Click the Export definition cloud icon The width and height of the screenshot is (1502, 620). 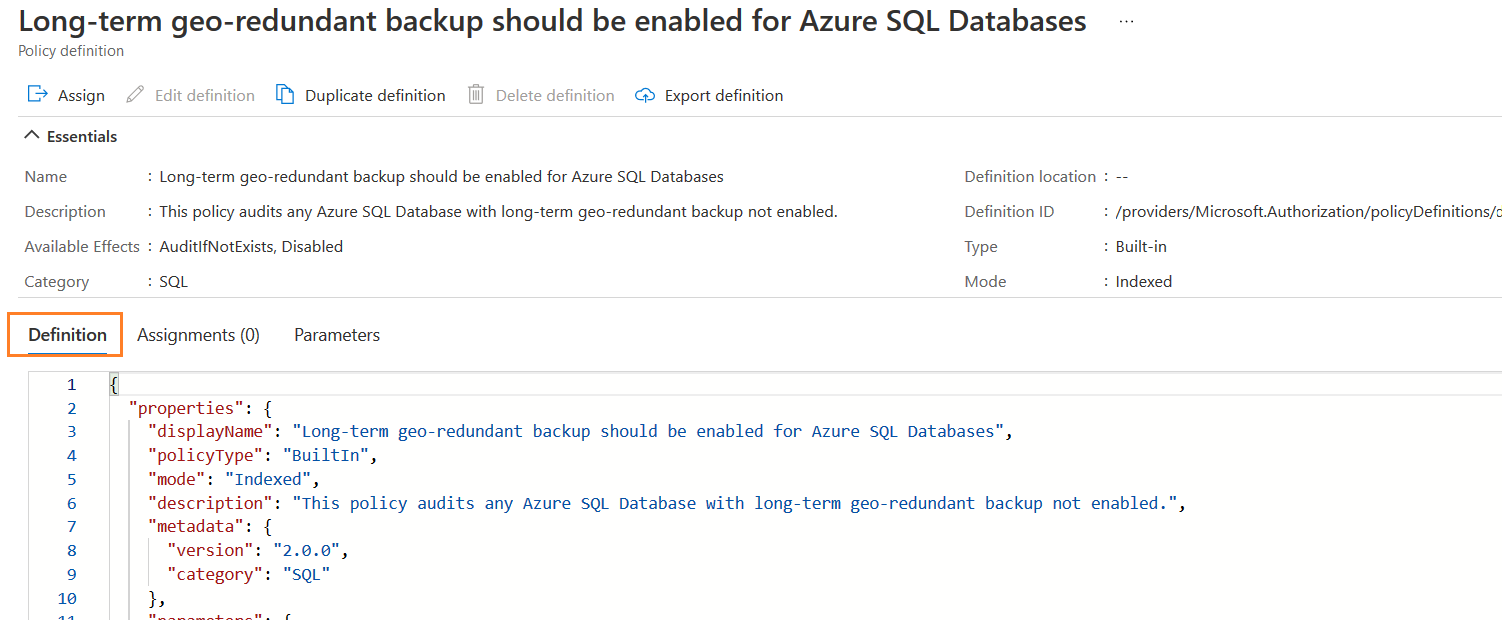pos(645,96)
